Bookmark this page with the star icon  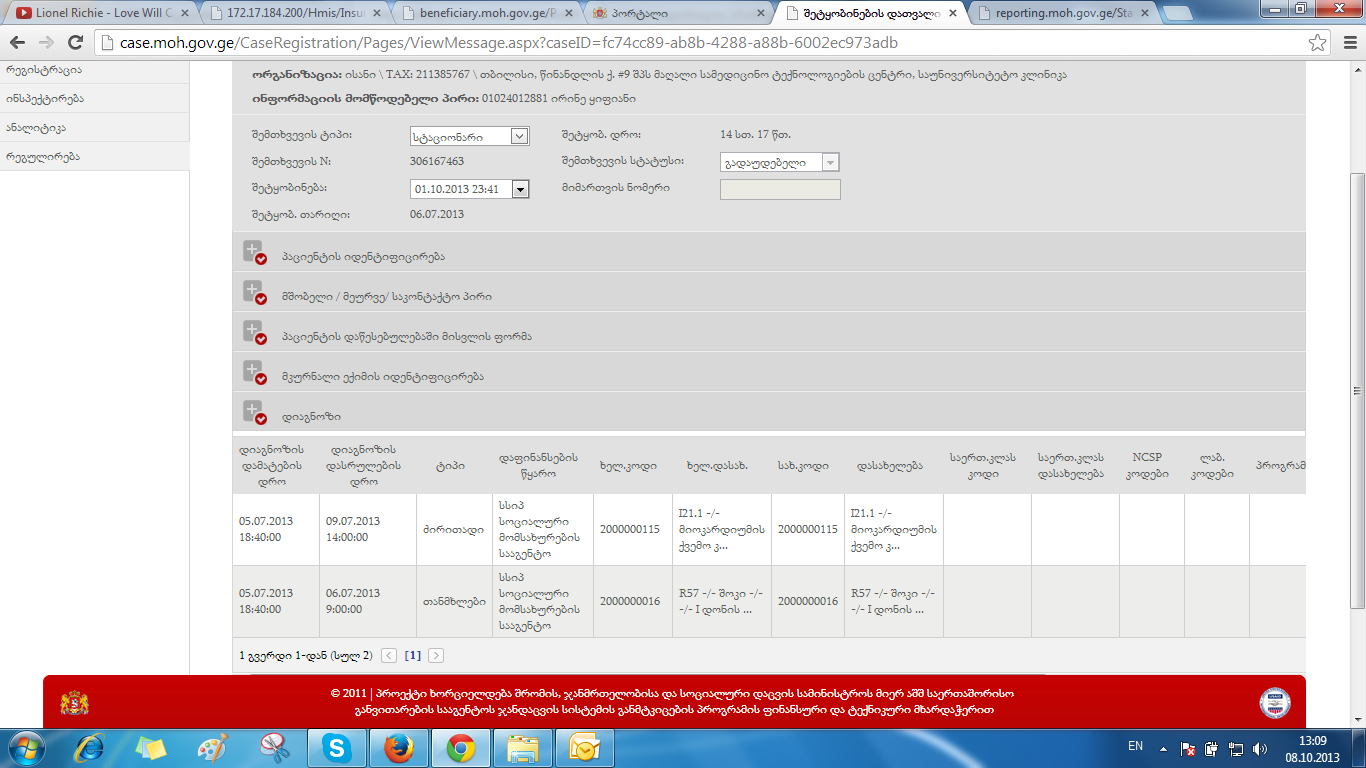click(x=1318, y=43)
